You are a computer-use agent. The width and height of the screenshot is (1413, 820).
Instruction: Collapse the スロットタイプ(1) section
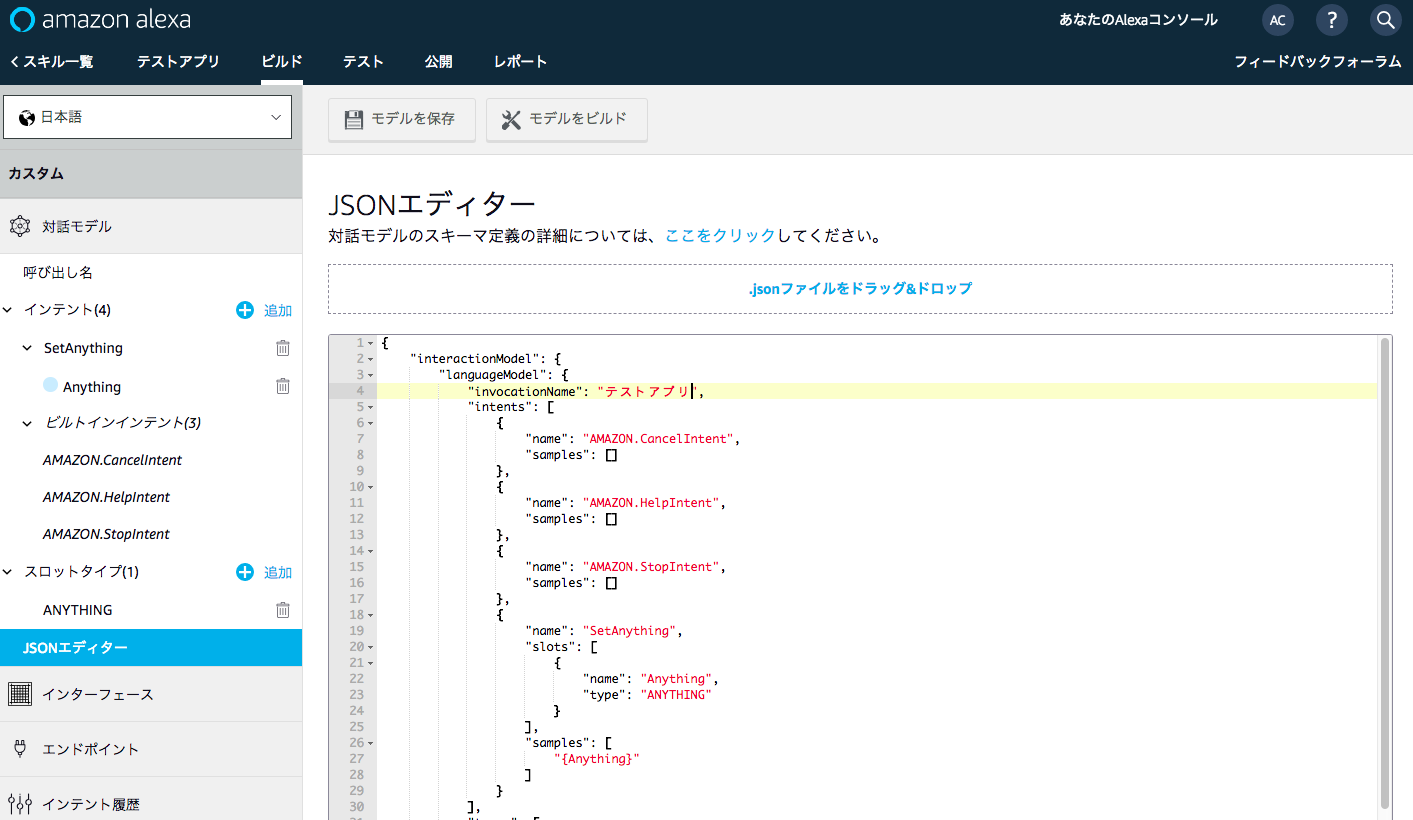[x=10, y=572]
